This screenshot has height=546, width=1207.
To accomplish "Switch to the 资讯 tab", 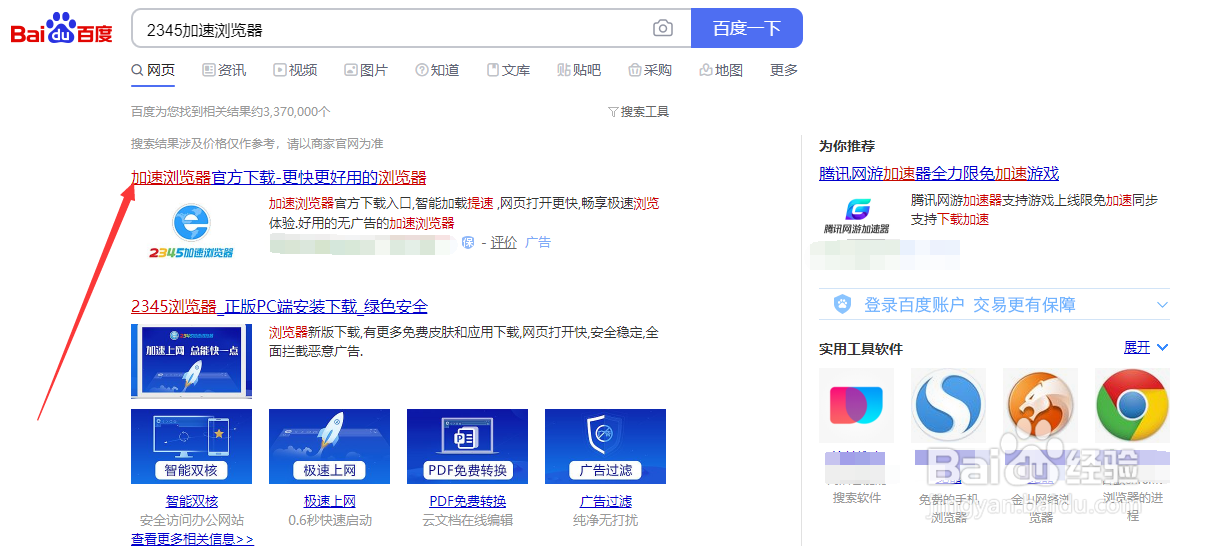I will click(224, 70).
